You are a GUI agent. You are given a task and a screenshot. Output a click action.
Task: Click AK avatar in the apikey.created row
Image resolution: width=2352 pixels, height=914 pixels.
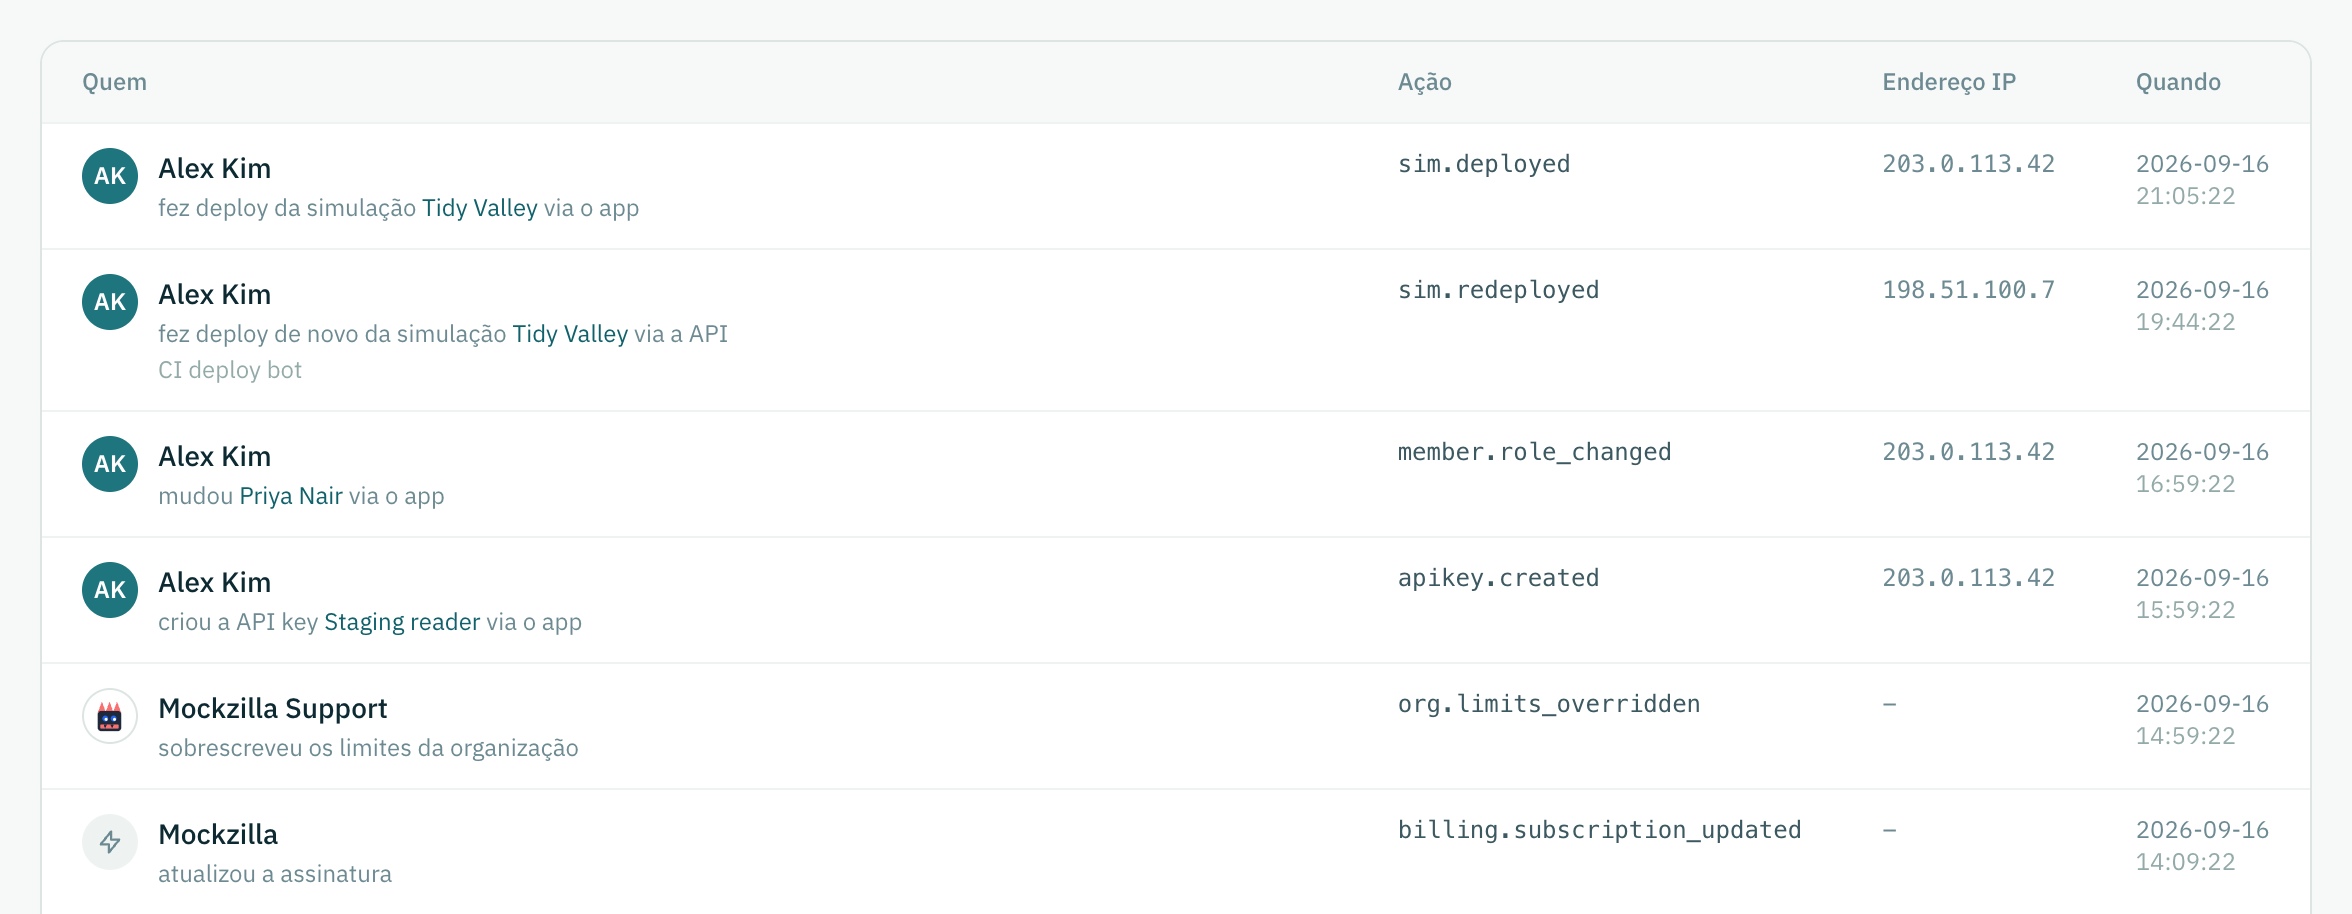tap(110, 590)
